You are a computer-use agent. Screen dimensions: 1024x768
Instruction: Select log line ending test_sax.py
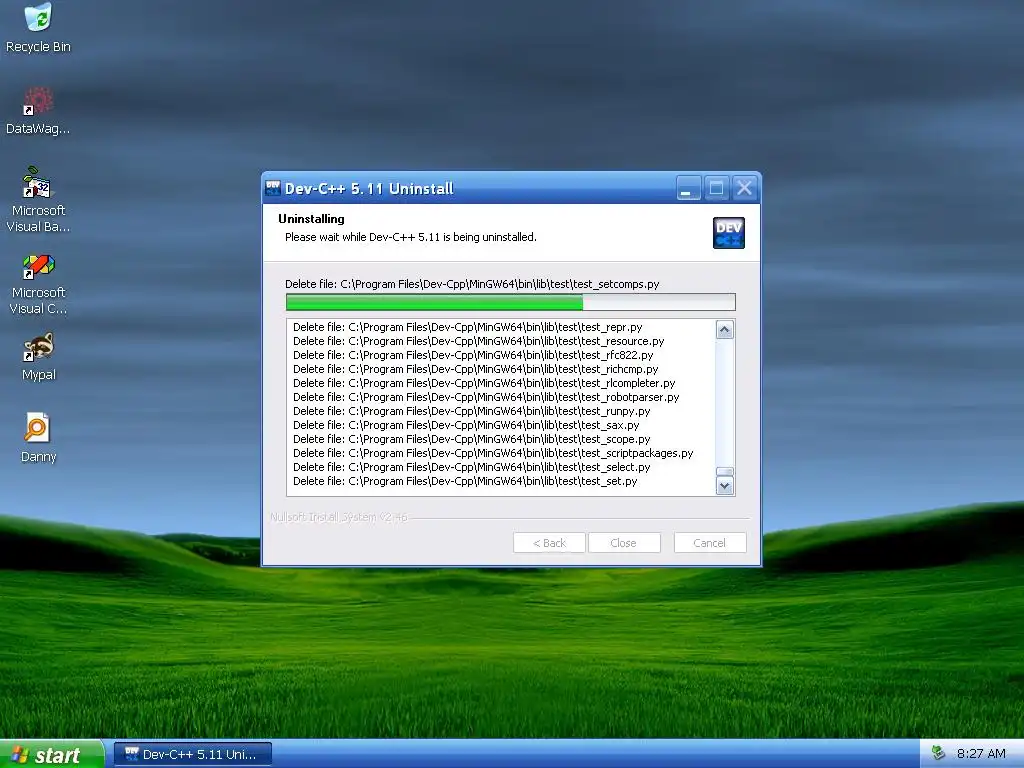(466, 425)
